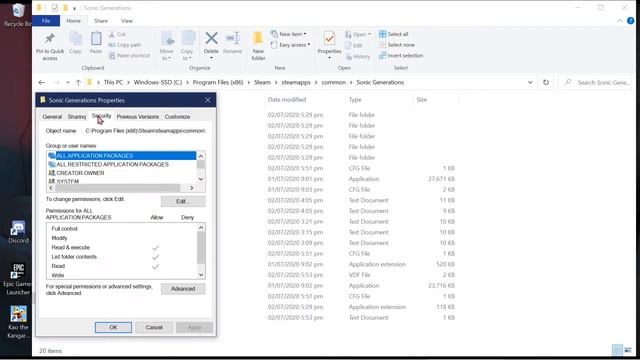Close the Sonic Generations Properties dialog
The width and height of the screenshot is (640, 360).
coord(207,100)
